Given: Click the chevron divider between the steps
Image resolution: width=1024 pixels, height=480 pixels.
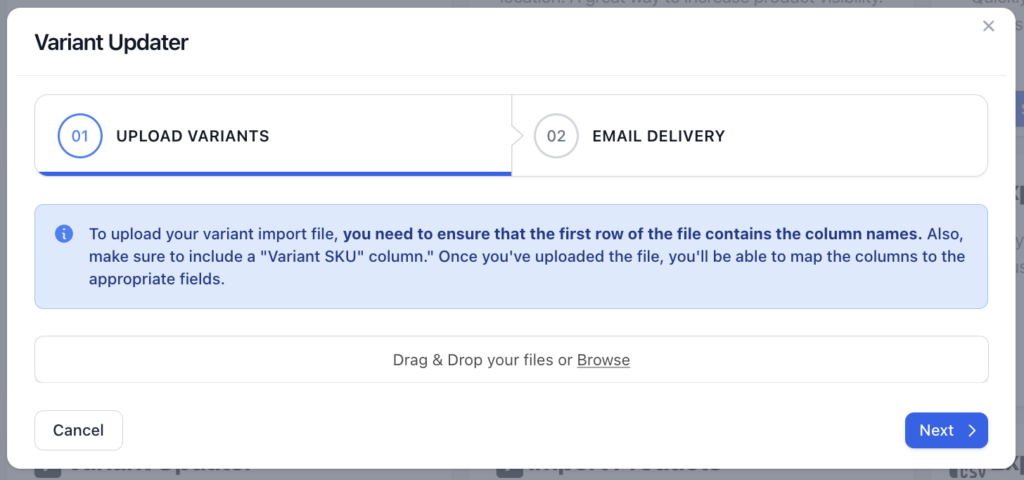Looking at the screenshot, I should click(x=516, y=136).
